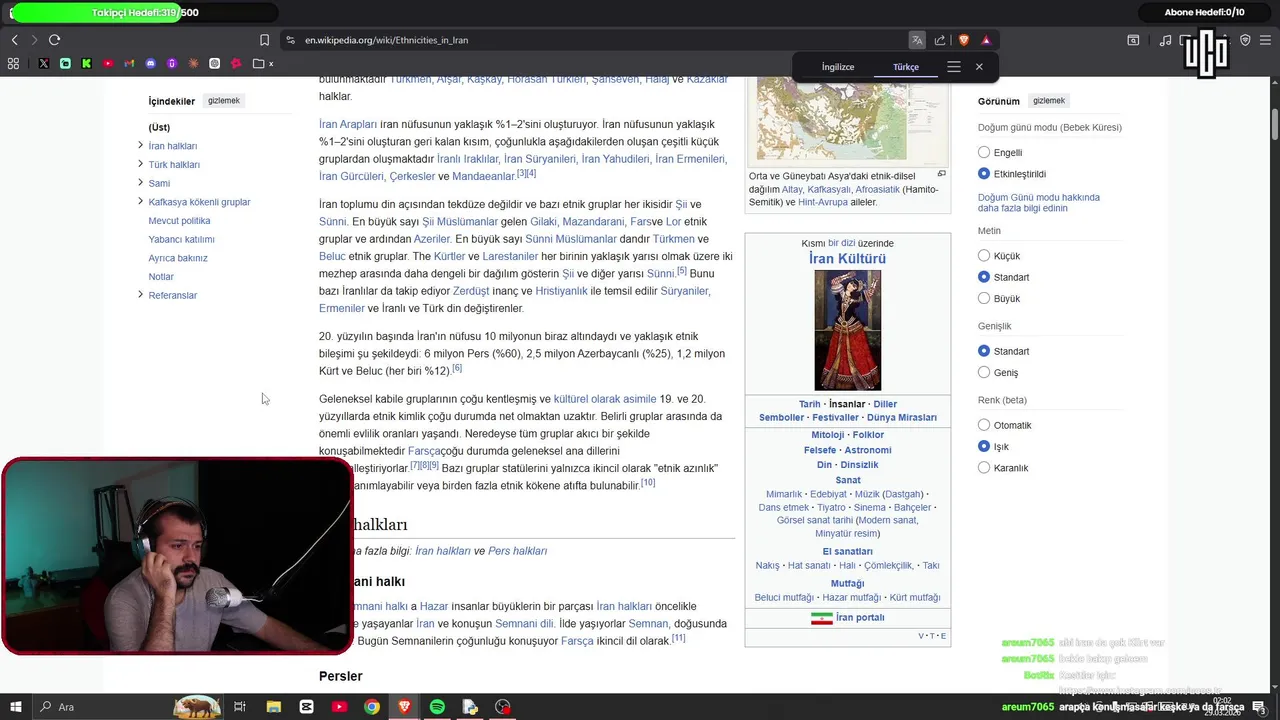Set color mode to Işık
The image size is (1280, 720).
[984, 446]
